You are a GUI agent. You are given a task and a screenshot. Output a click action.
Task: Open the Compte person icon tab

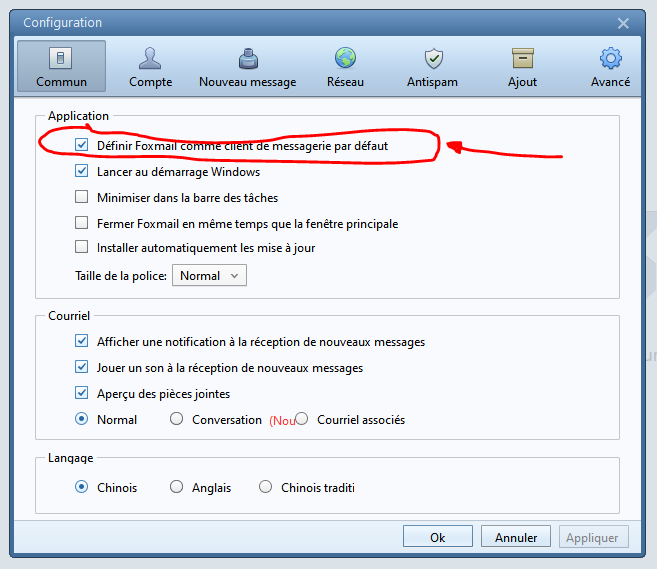pyautogui.click(x=150, y=58)
